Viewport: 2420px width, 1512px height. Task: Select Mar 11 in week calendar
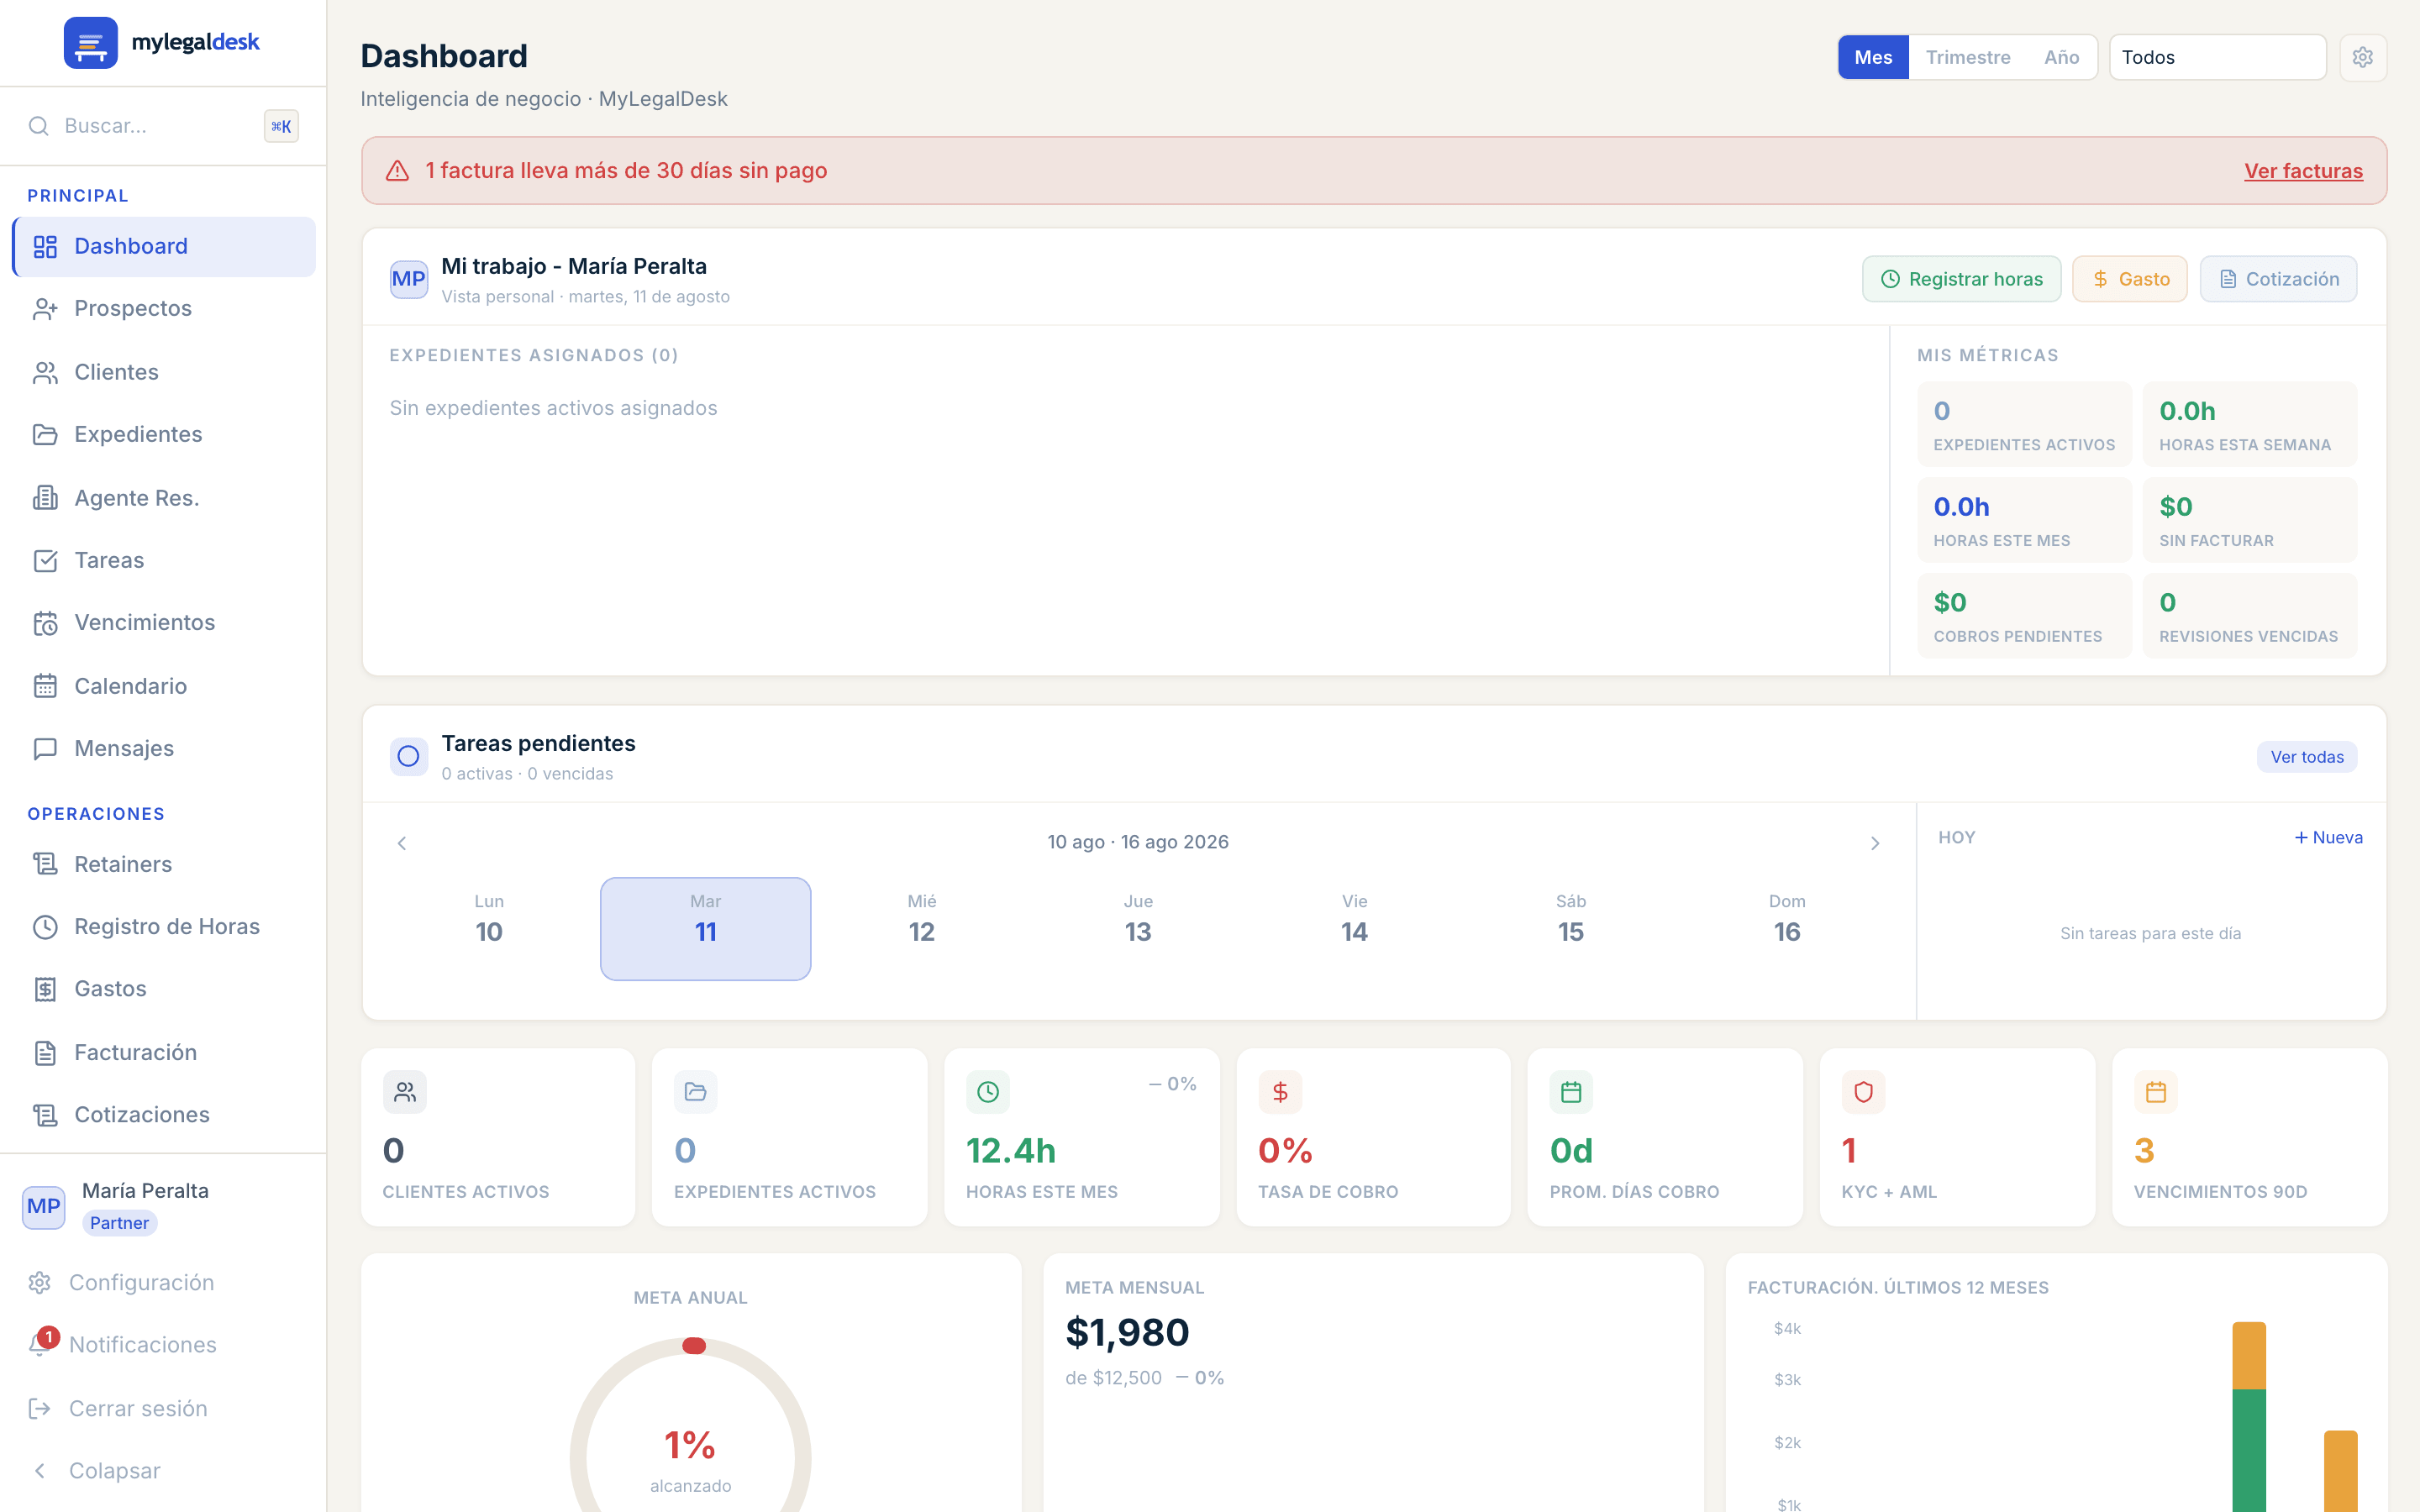point(705,928)
